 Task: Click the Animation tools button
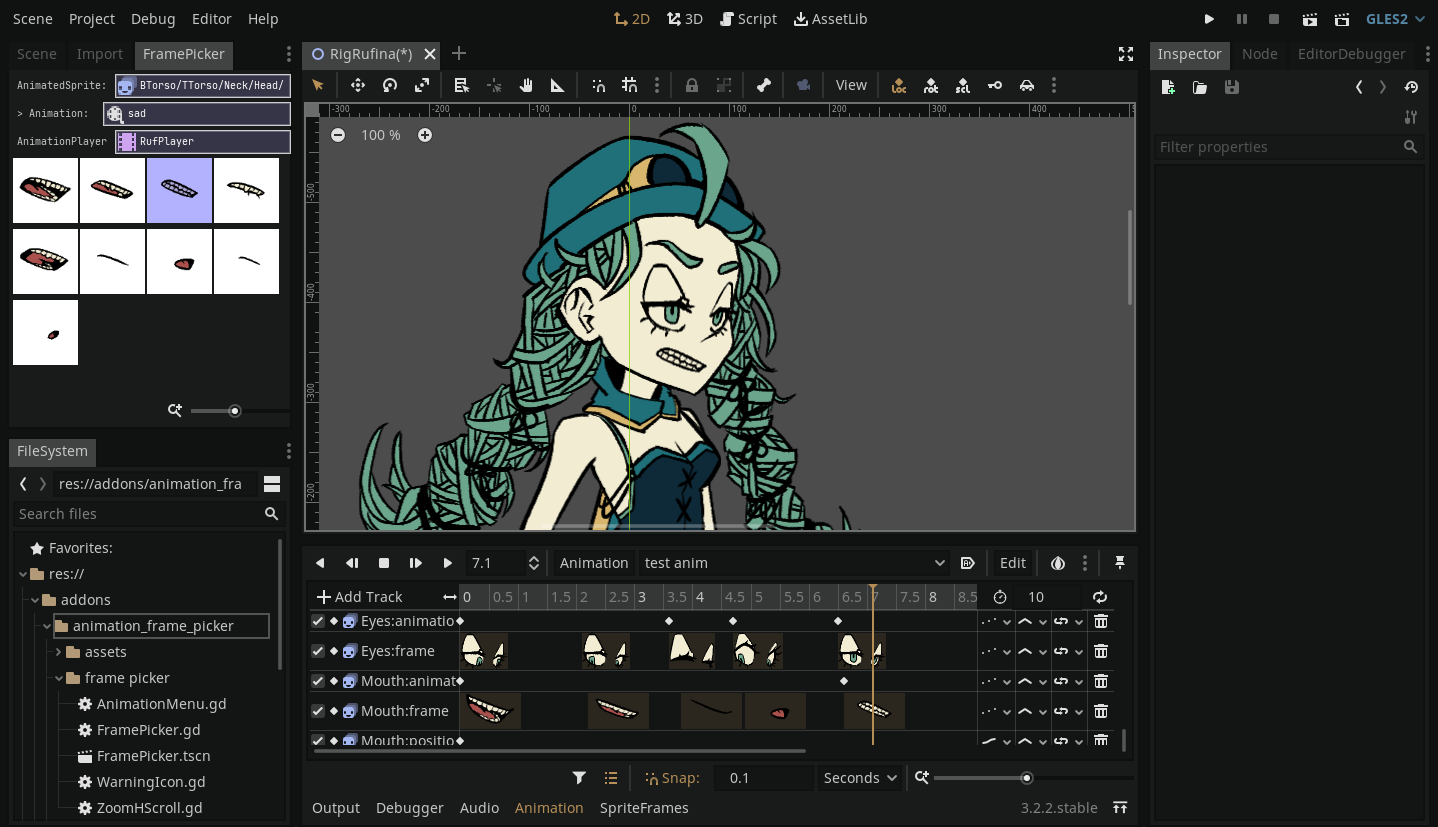coord(594,563)
